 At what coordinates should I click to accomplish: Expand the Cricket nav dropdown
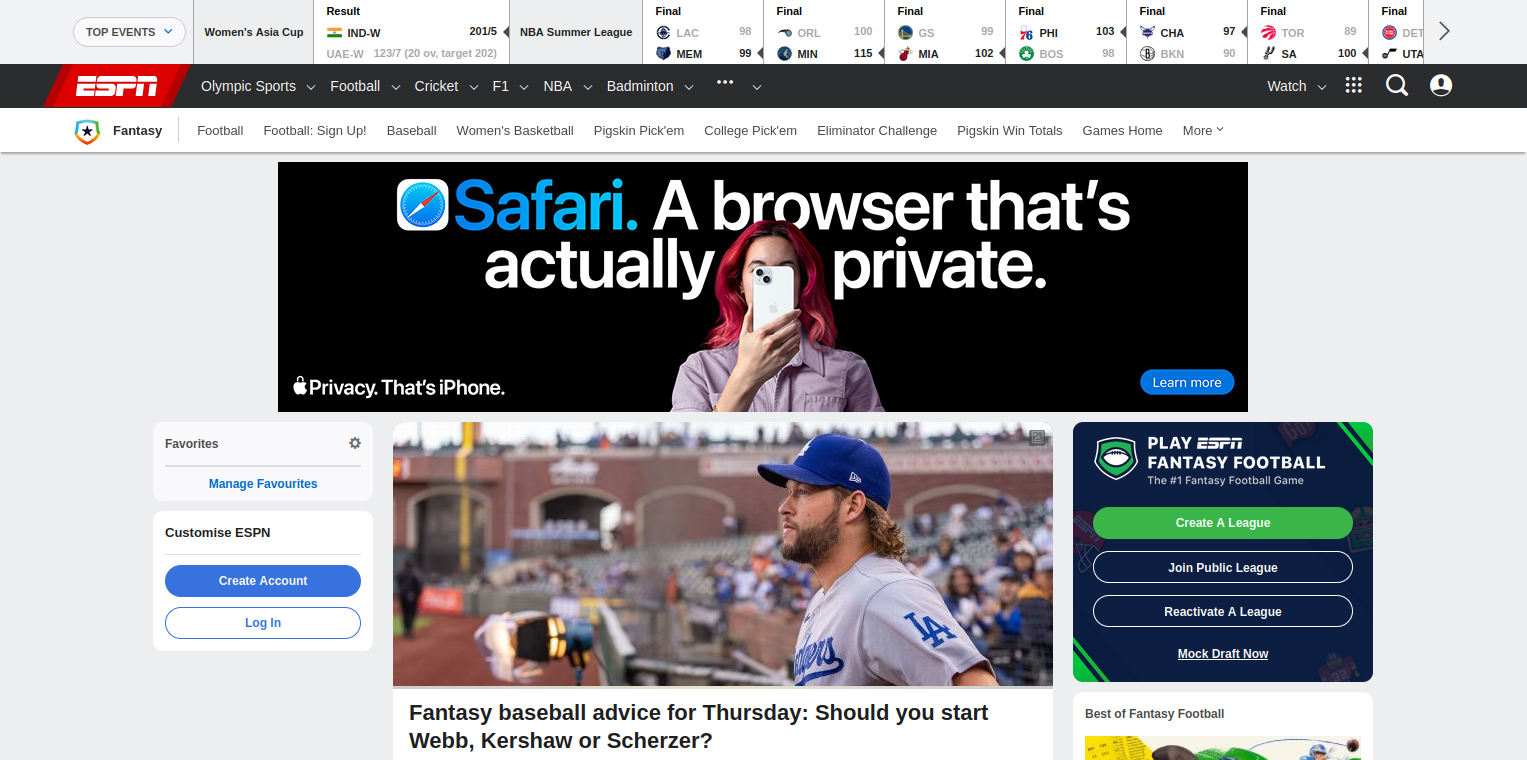pos(446,86)
